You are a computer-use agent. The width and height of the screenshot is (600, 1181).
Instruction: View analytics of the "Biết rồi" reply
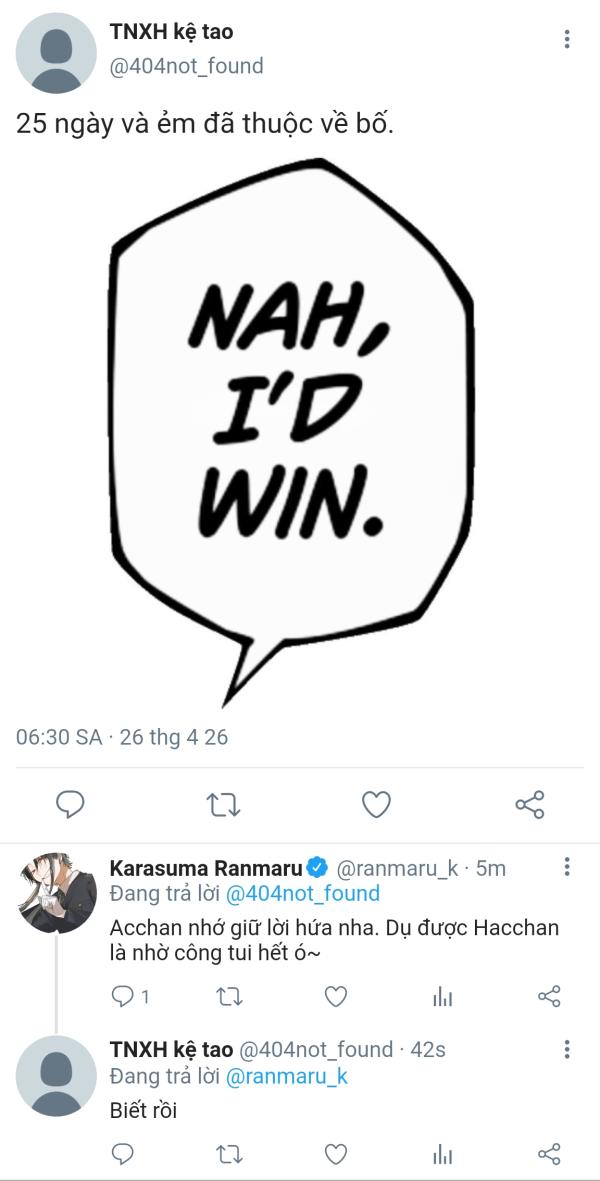(x=442, y=1155)
